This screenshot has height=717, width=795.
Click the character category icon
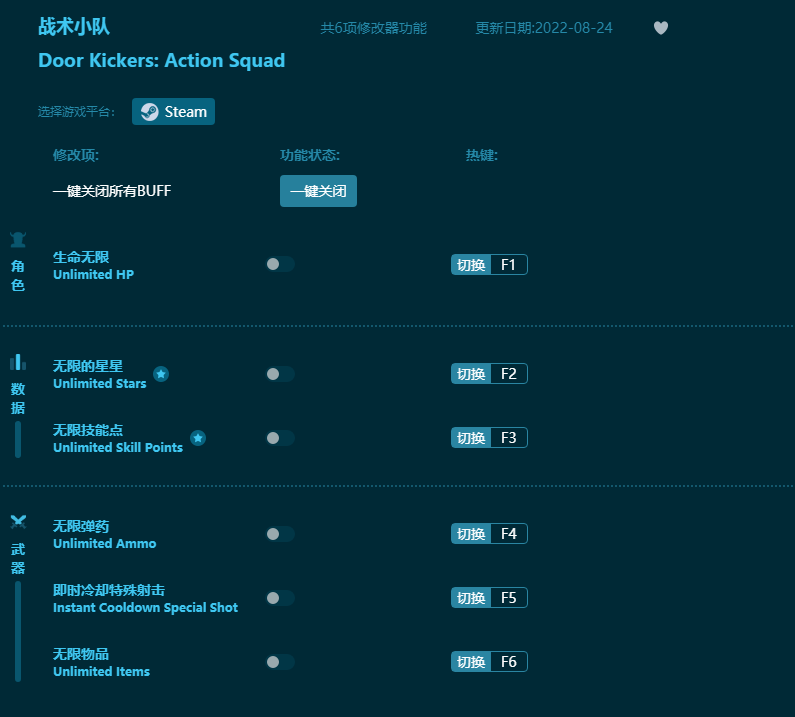(x=18, y=239)
